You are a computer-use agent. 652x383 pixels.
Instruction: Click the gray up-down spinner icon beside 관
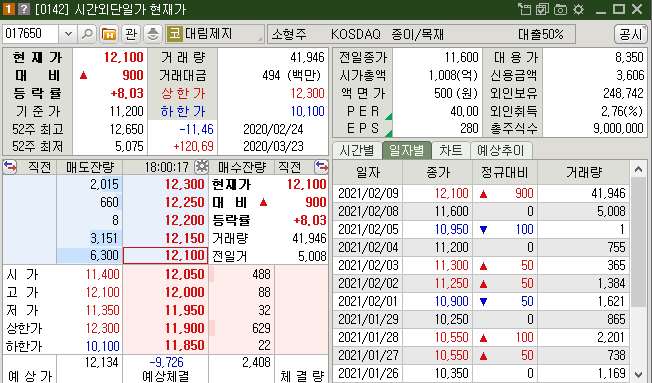pyautogui.click(x=153, y=34)
